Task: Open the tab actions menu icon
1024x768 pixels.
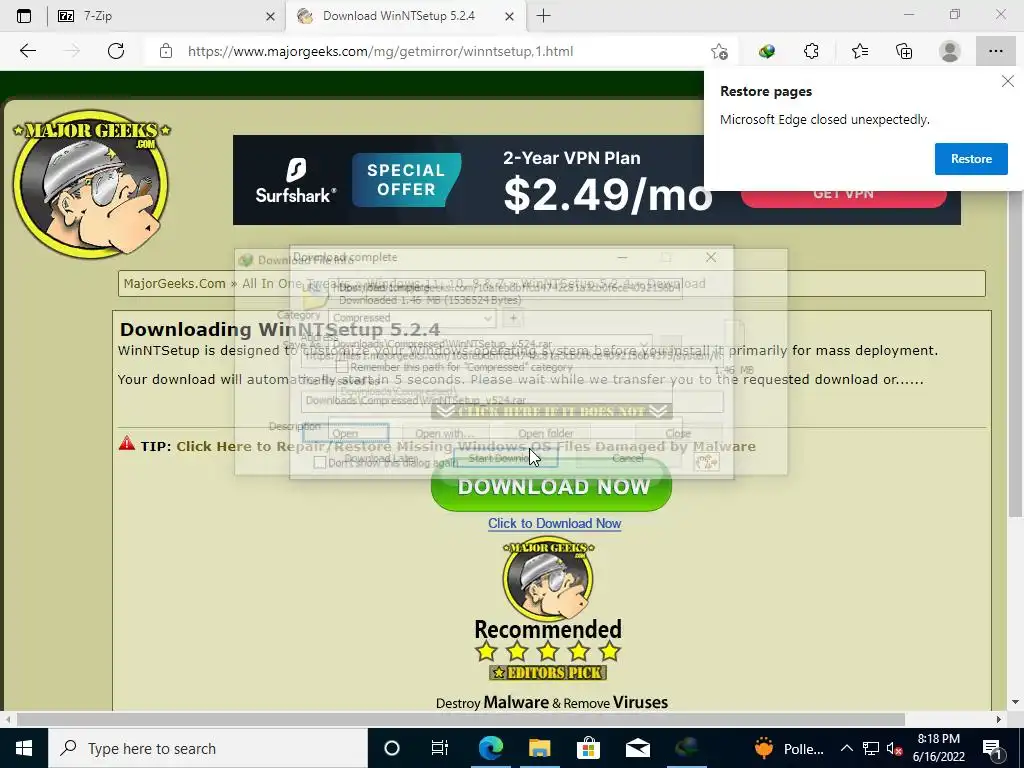Action: (x=24, y=16)
